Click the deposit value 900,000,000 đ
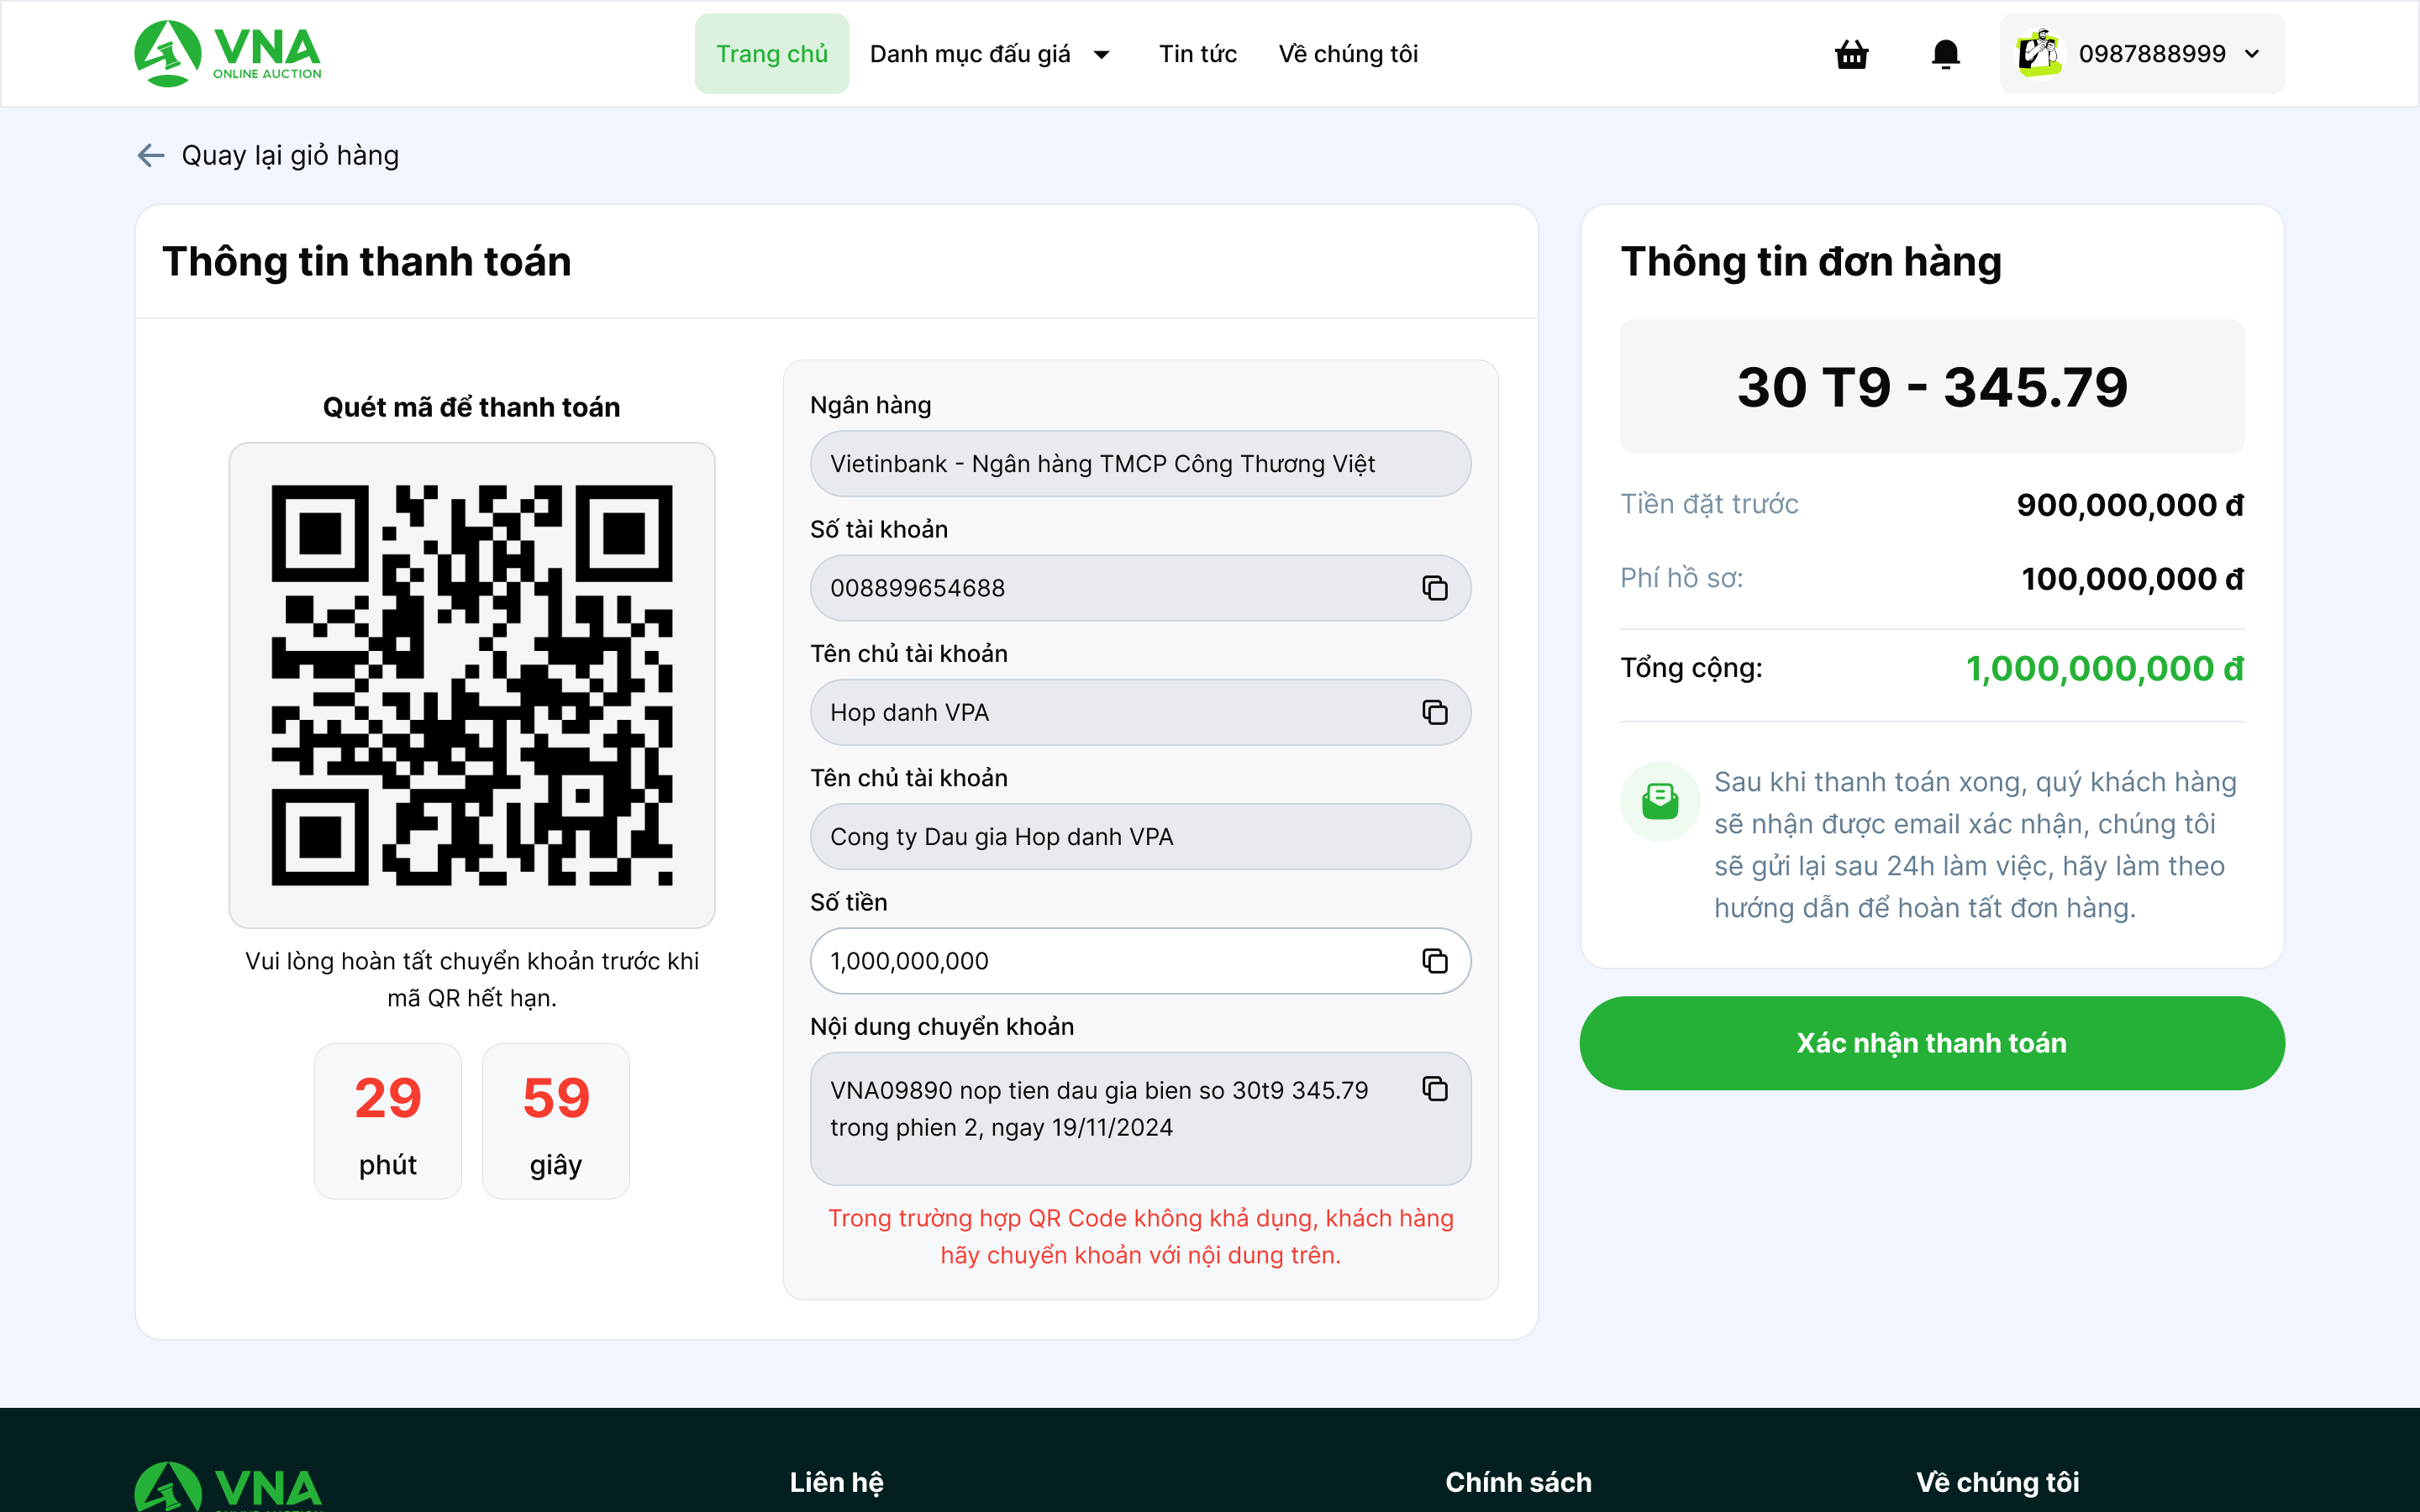Viewport: 2420px width, 1512px height. tap(2130, 505)
